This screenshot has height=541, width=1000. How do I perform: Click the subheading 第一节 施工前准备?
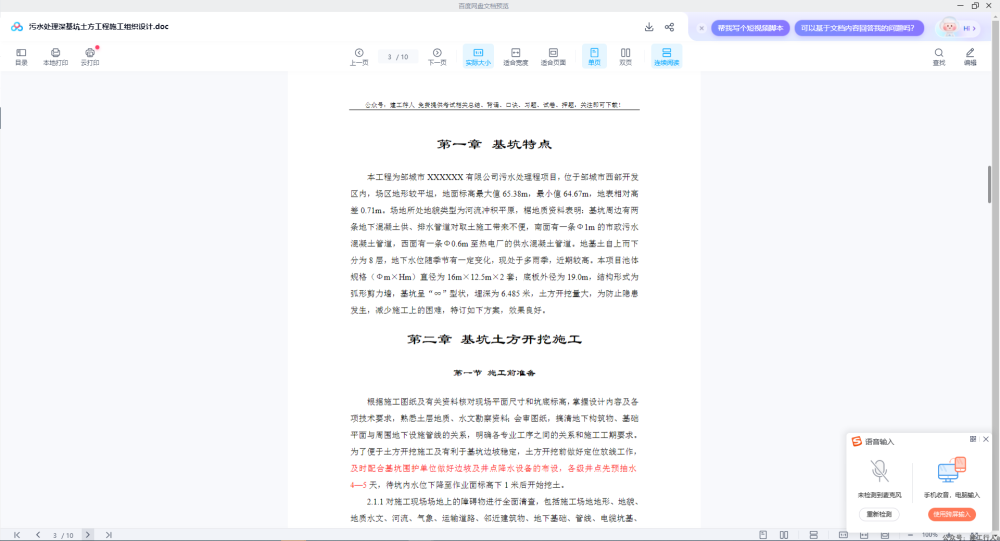click(x=494, y=373)
